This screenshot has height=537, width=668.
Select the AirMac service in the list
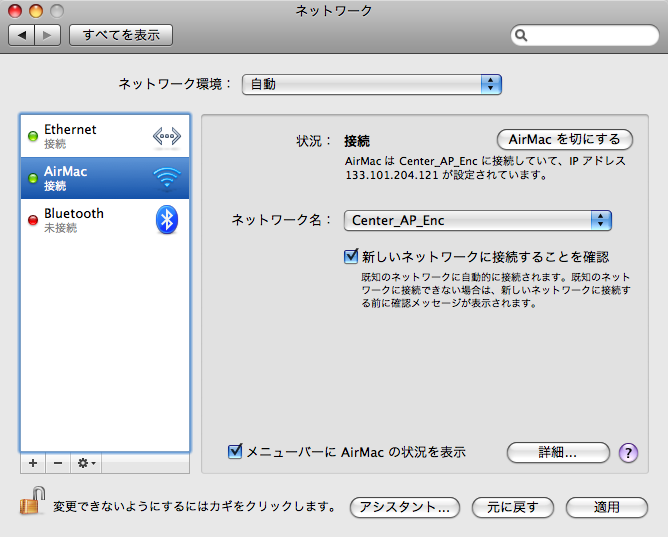point(105,178)
